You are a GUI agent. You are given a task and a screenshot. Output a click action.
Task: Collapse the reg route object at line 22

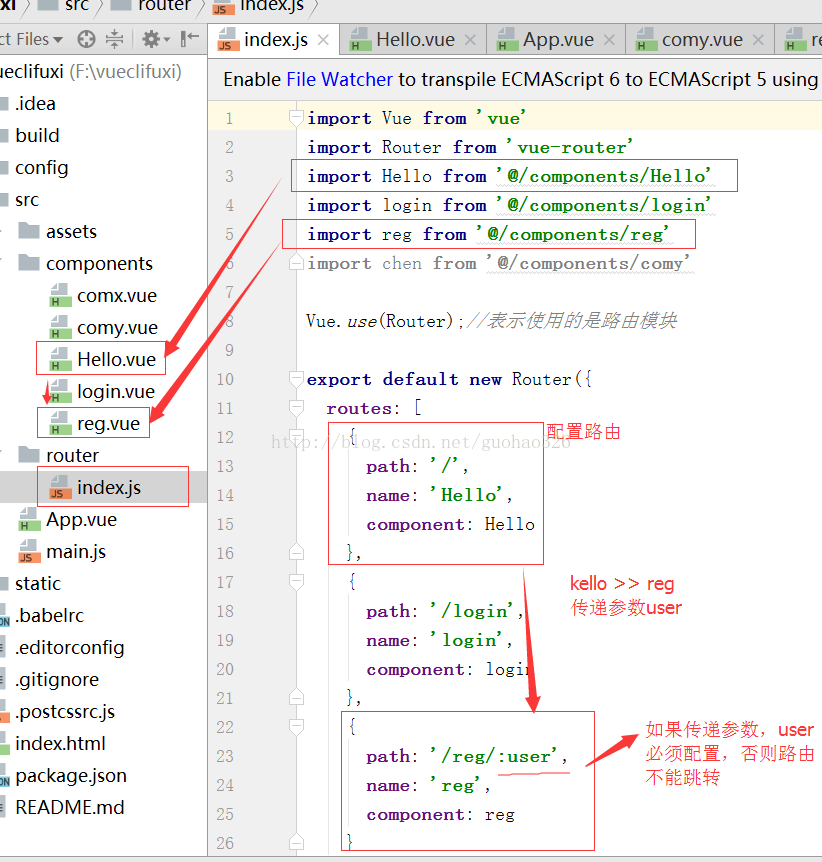(296, 727)
